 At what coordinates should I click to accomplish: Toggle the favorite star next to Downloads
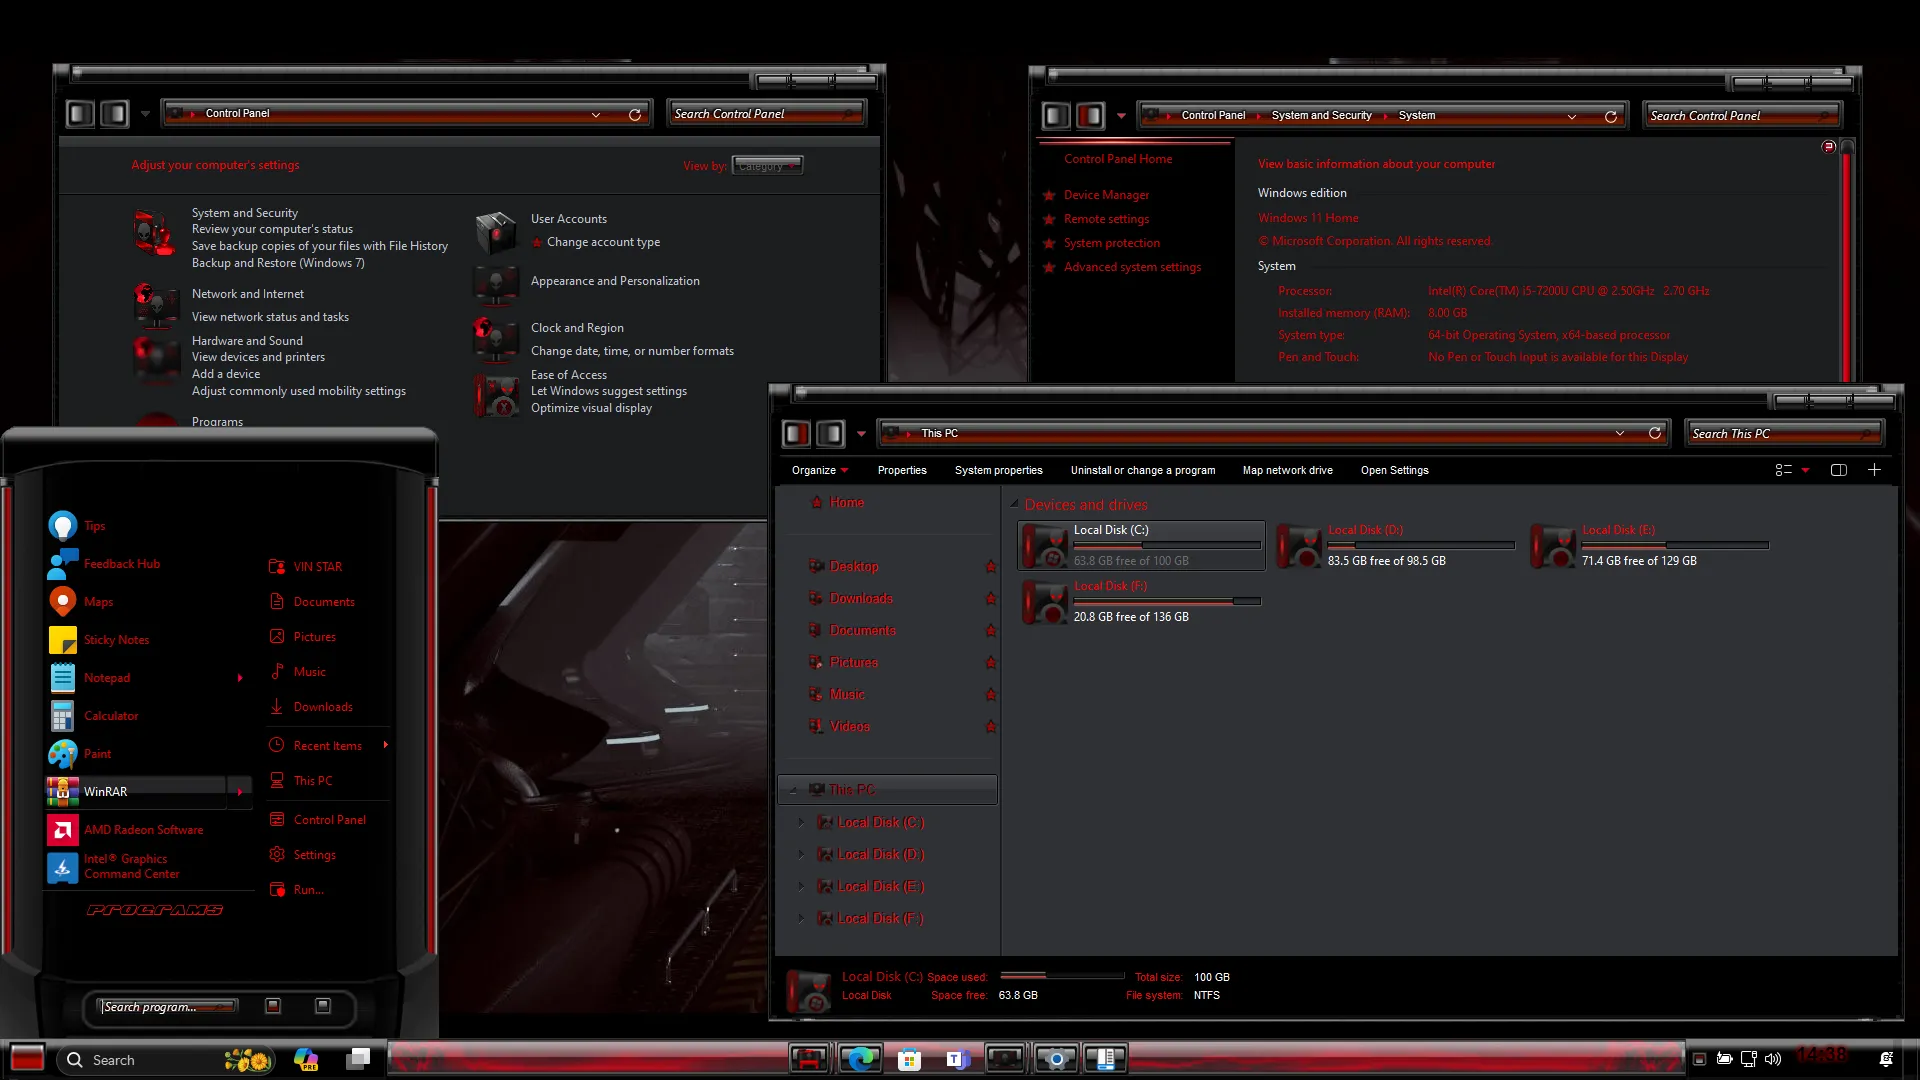[x=991, y=599]
